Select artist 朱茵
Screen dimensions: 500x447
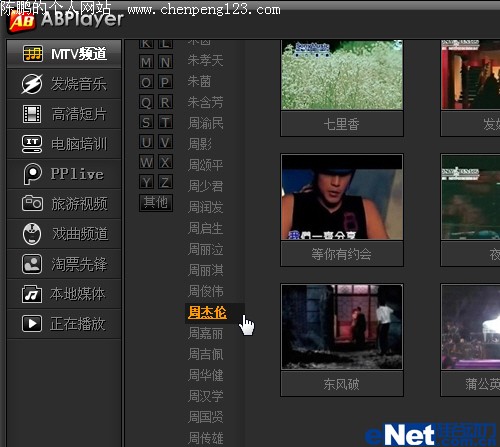coord(199,81)
